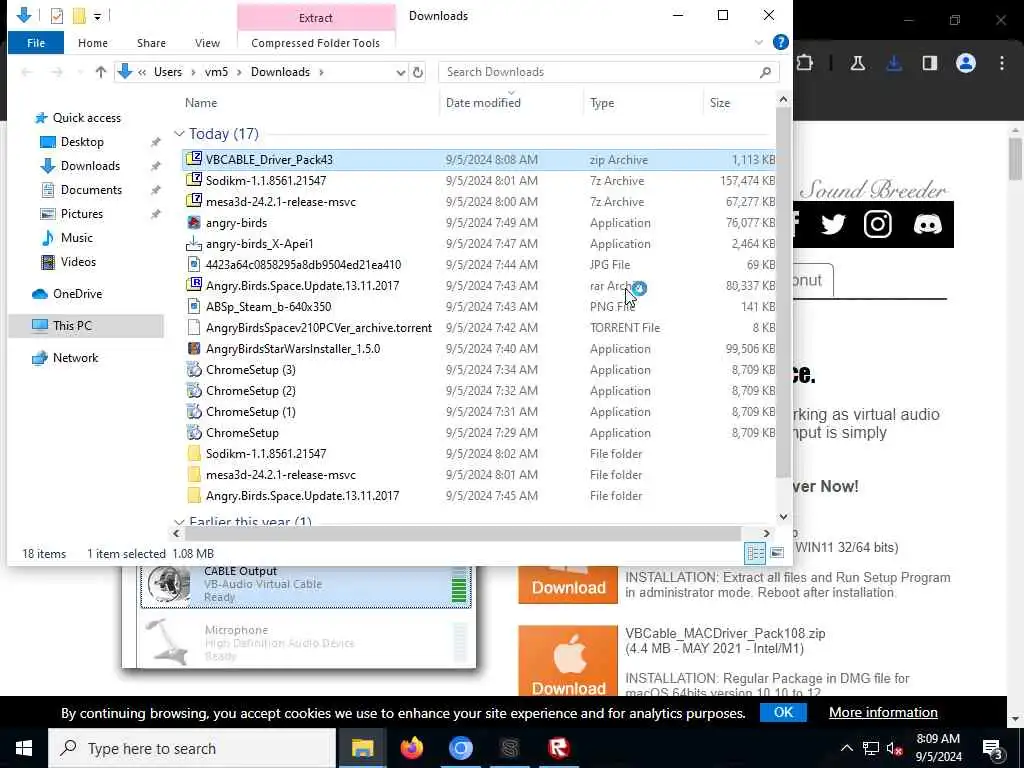Click the Refresh button in address bar
The width and height of the screenshot is (1024, 768).
(418, 72)
